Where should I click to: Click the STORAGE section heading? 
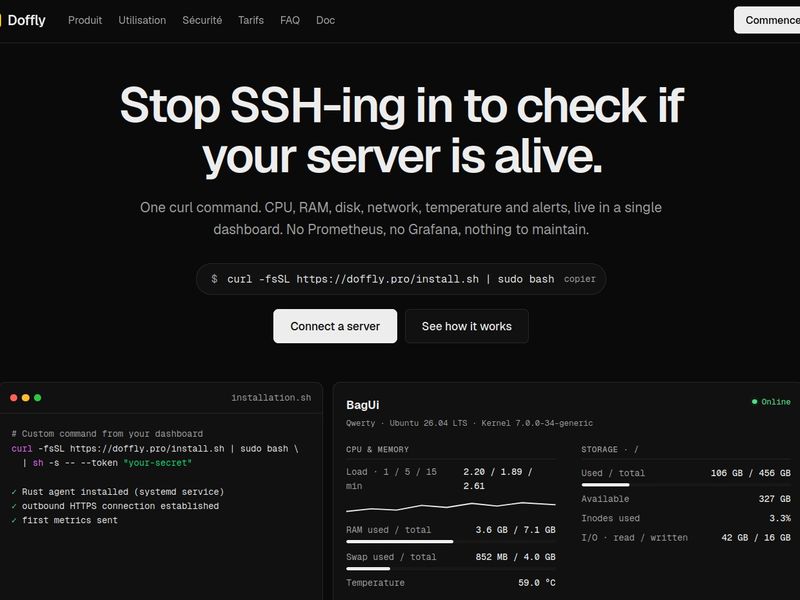(x=610, y=449)
